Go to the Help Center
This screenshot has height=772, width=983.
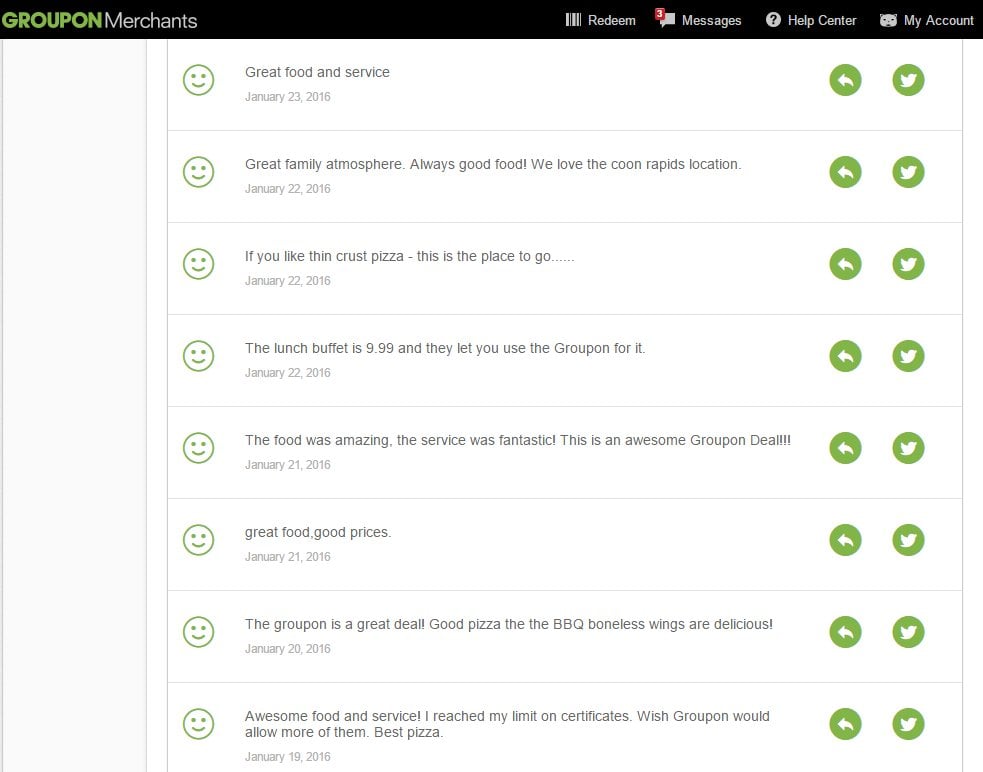click(x=811, y=20)
